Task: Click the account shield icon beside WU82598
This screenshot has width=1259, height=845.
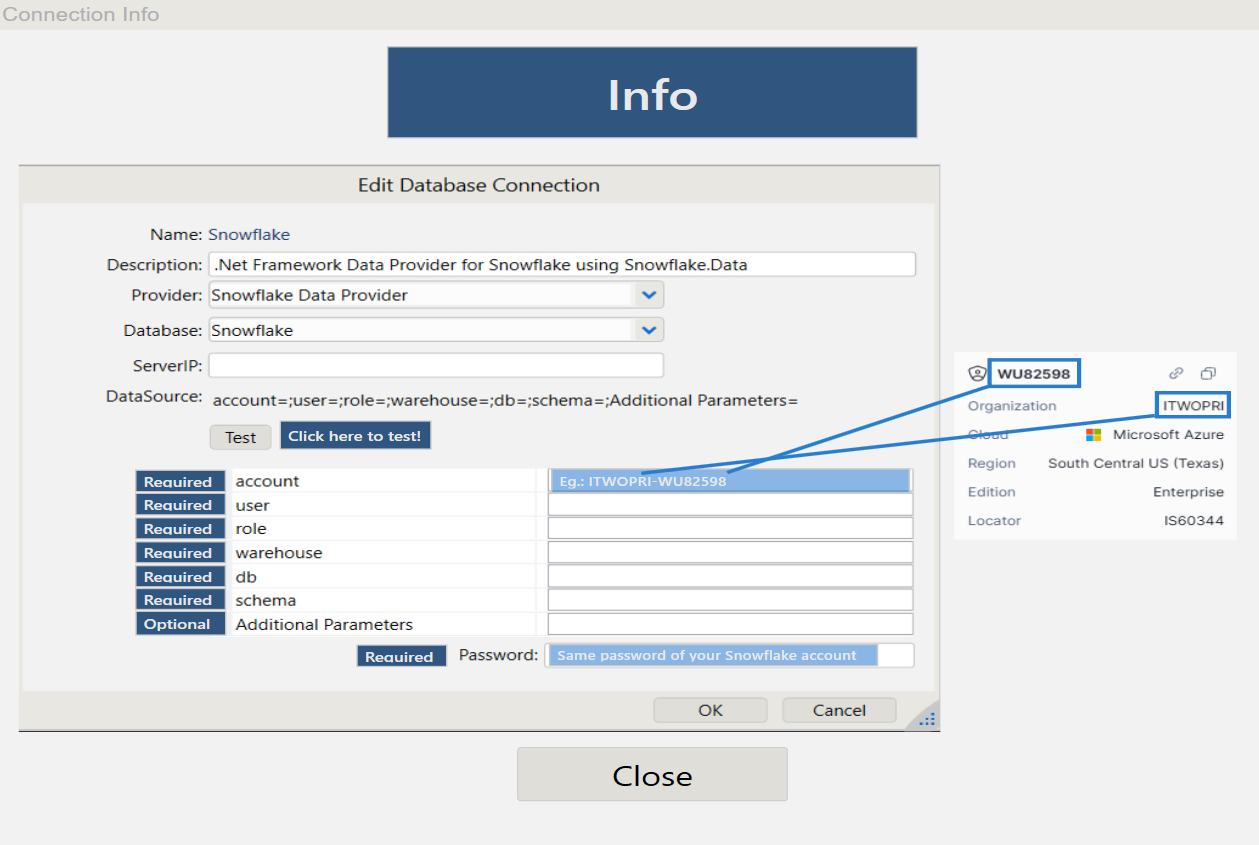Action: pos(977,374)
